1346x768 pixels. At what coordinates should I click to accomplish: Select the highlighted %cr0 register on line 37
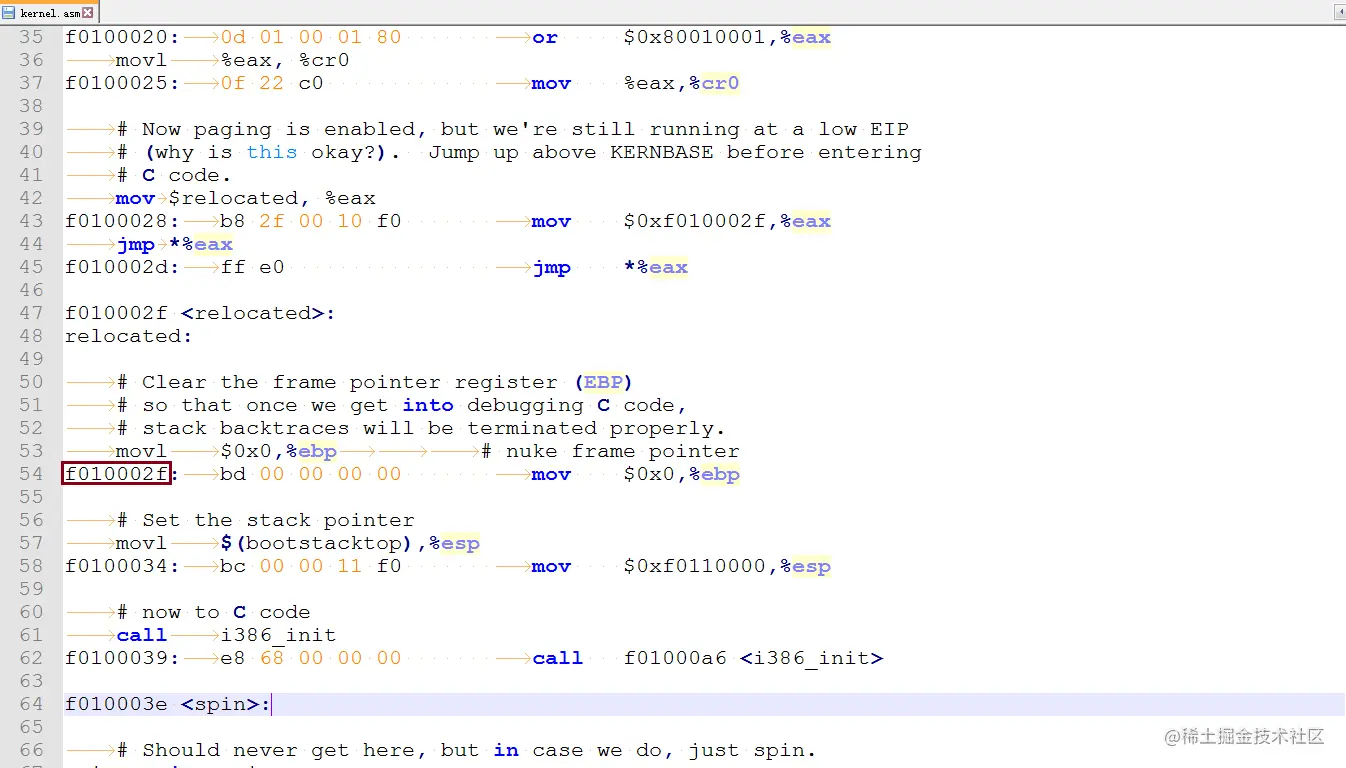coord(719,83)
